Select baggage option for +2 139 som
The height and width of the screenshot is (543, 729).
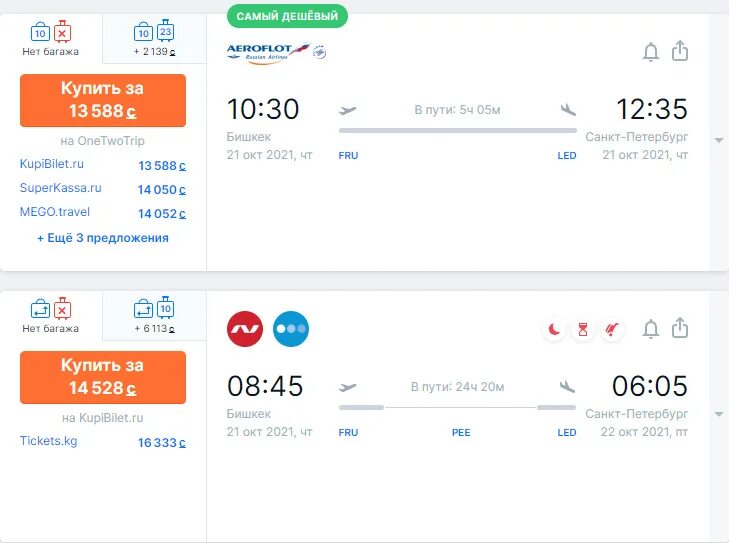click(154, 39)
